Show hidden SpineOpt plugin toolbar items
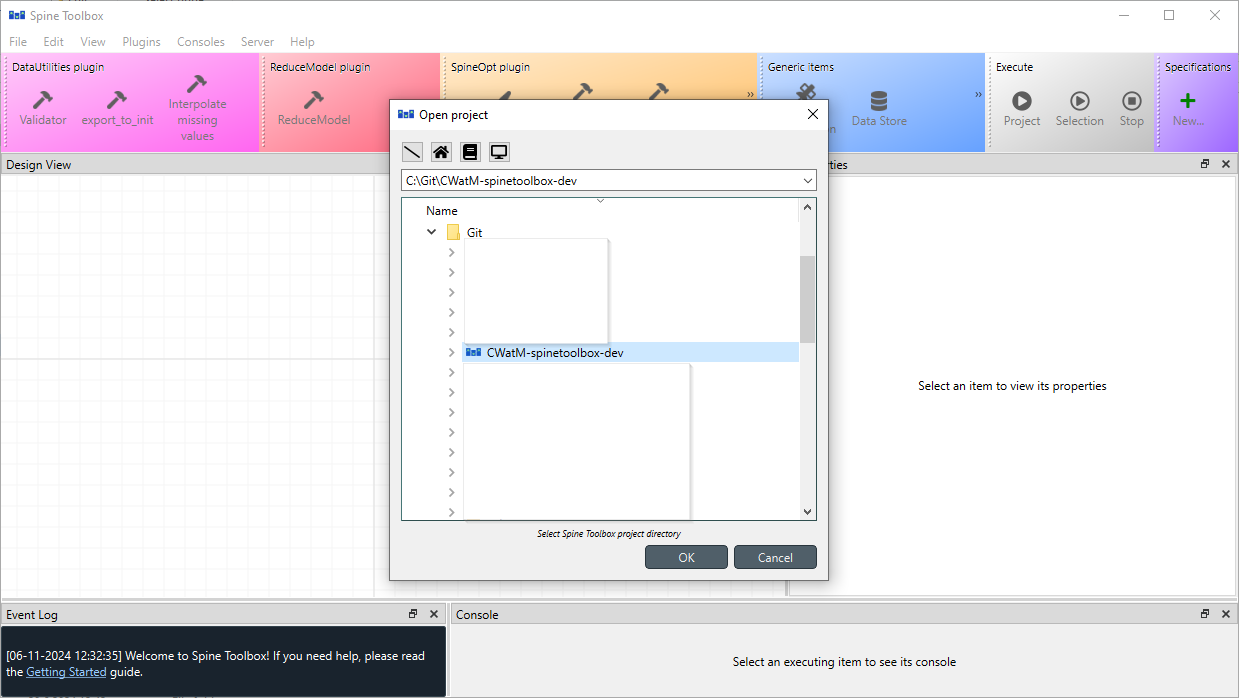The width and height of the screenshot is (1239, 698). tap(750, 95)
